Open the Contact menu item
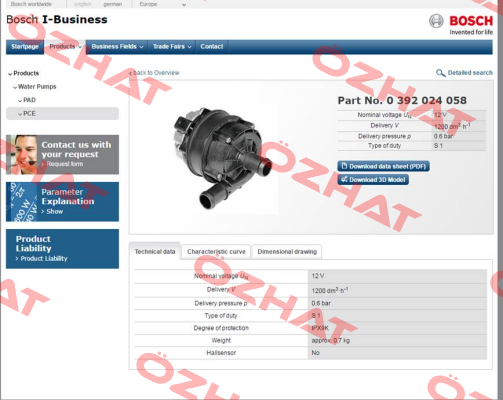503x400 pixels. [212, 47]
